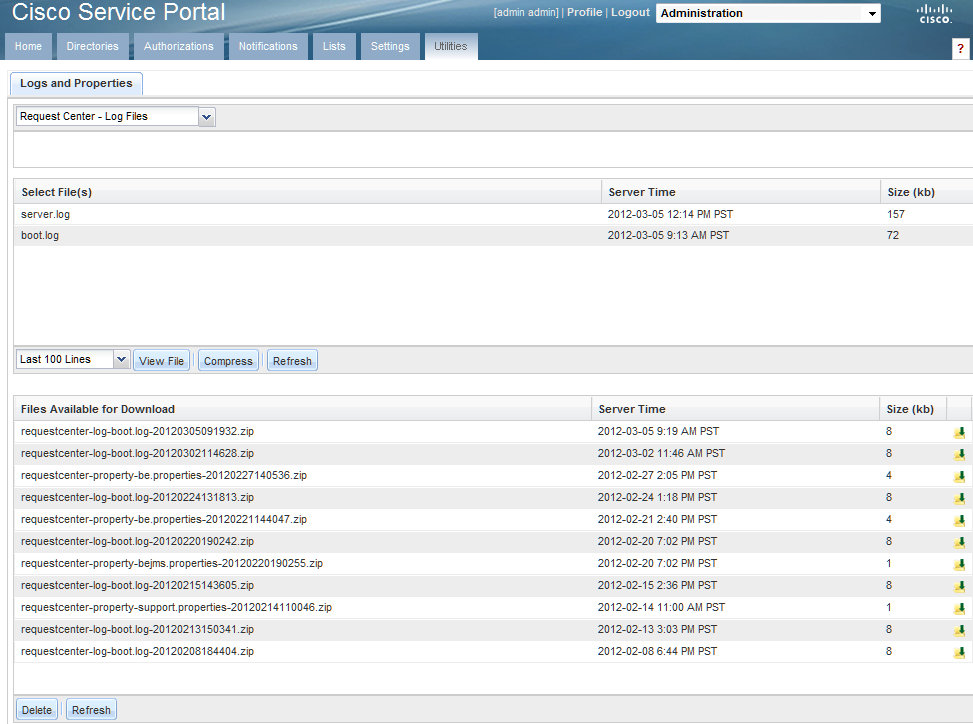Click the Cisco Service Portal title
Viewport: 973px width, 724px height.
119,12
